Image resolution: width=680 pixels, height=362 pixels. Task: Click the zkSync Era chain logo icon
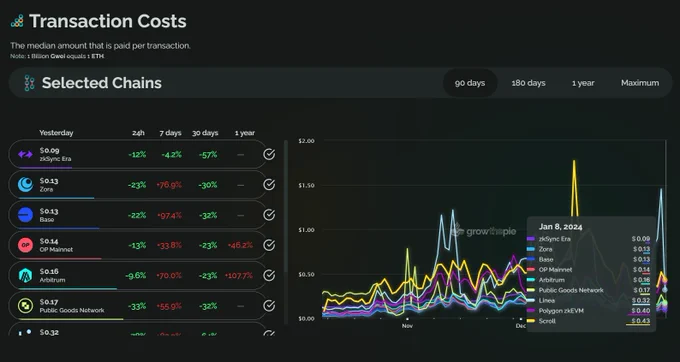pos(25,154)
